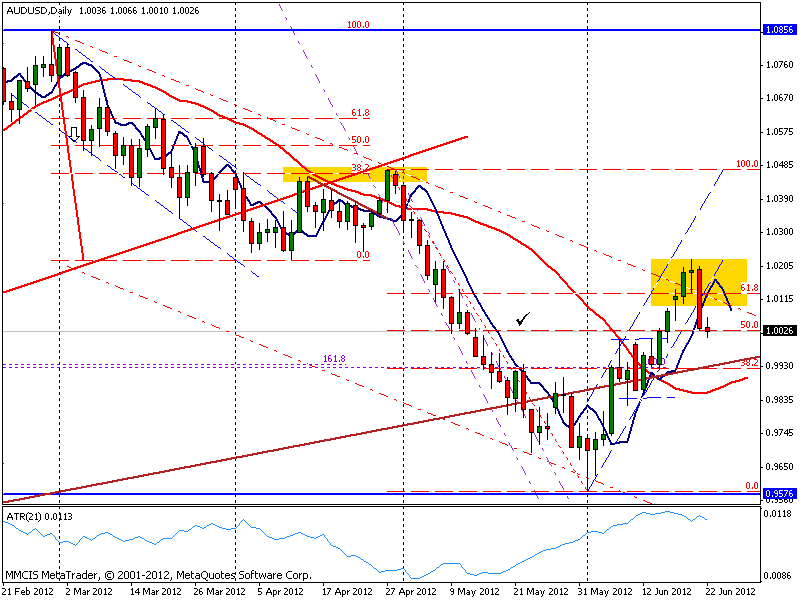Select the 61.8 Fibonacci label near April

pyautogui.click(x=360, y=113)
